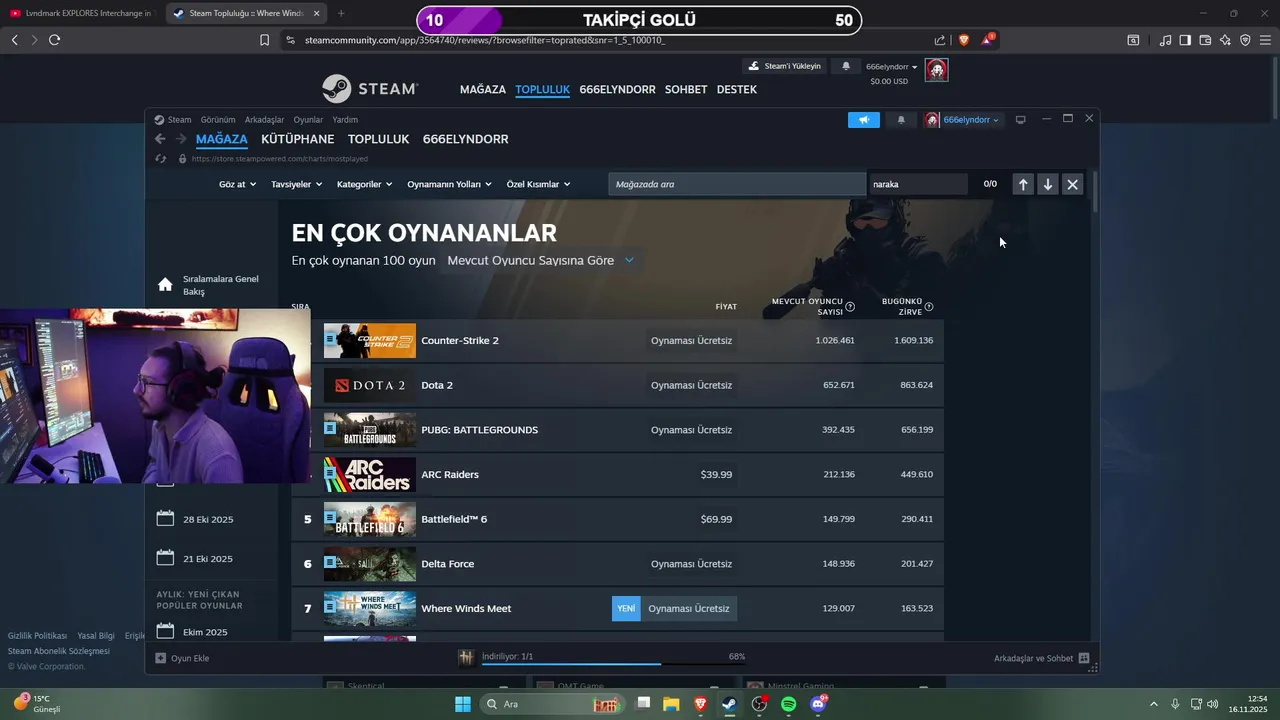This screenshot has width=1280, height=720.
Task: Click the find field containing naraka
Action: [x=918, y=184]
